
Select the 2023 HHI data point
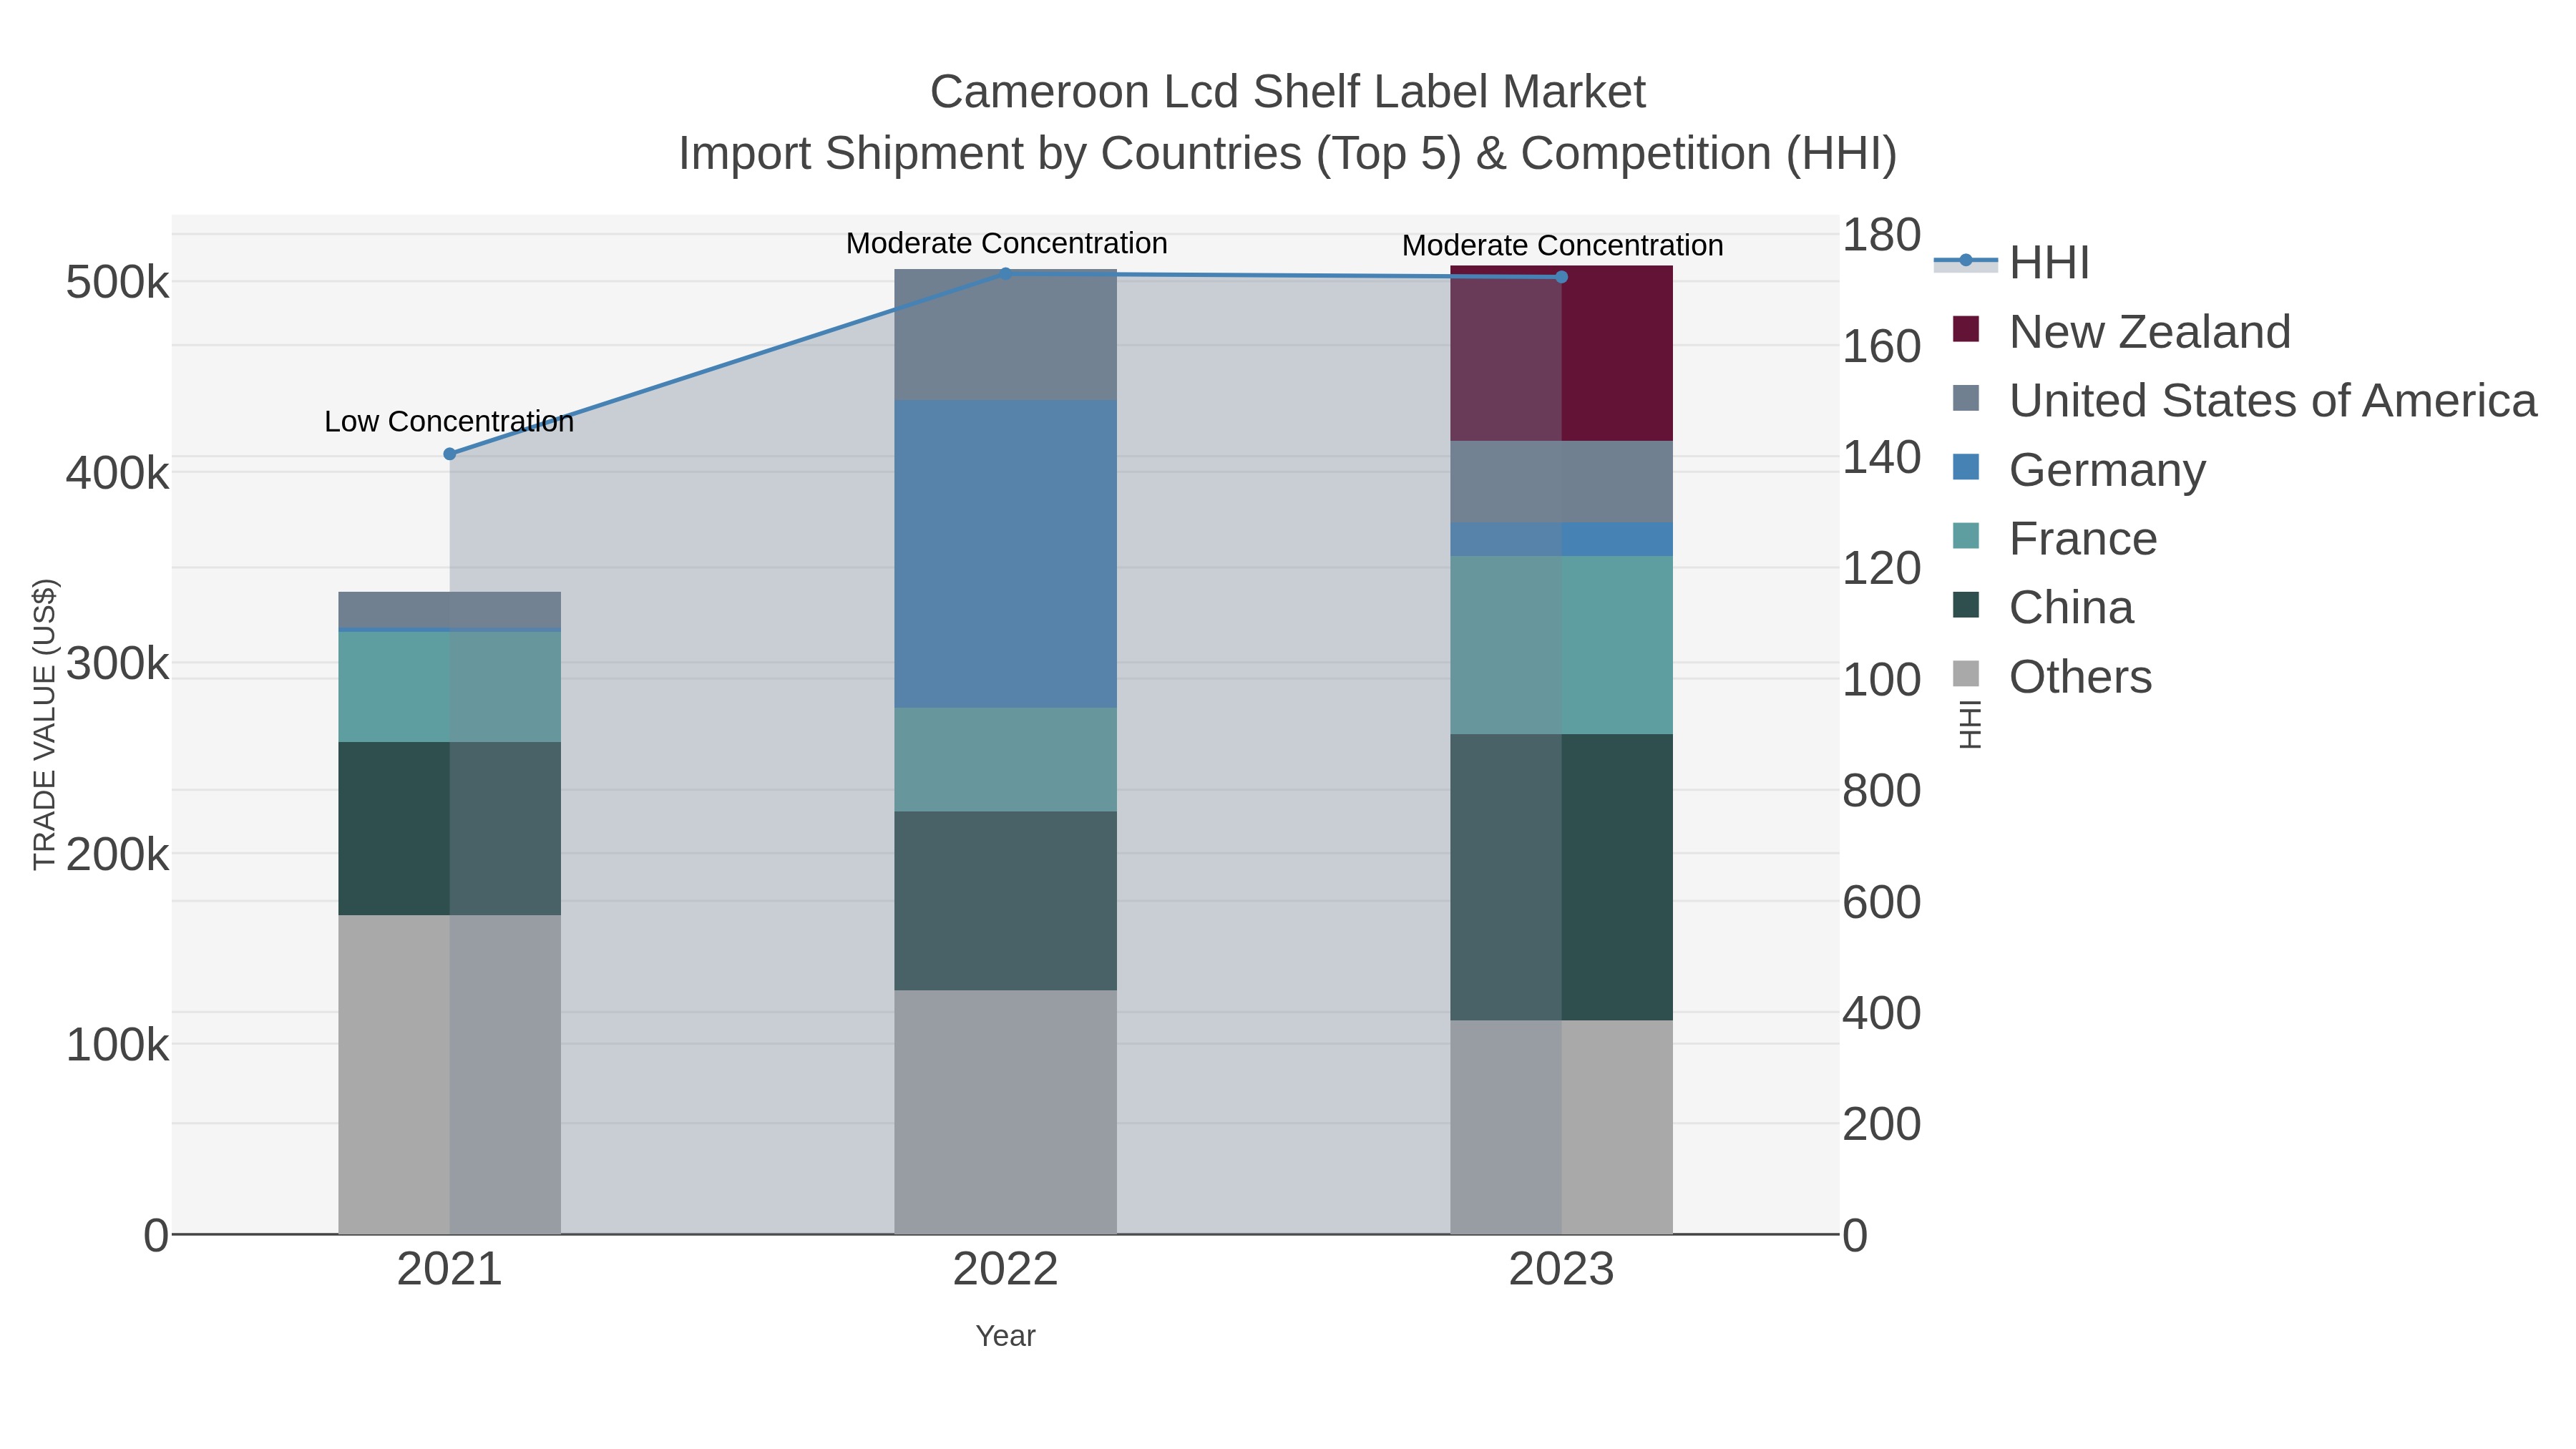(1561, 277)
